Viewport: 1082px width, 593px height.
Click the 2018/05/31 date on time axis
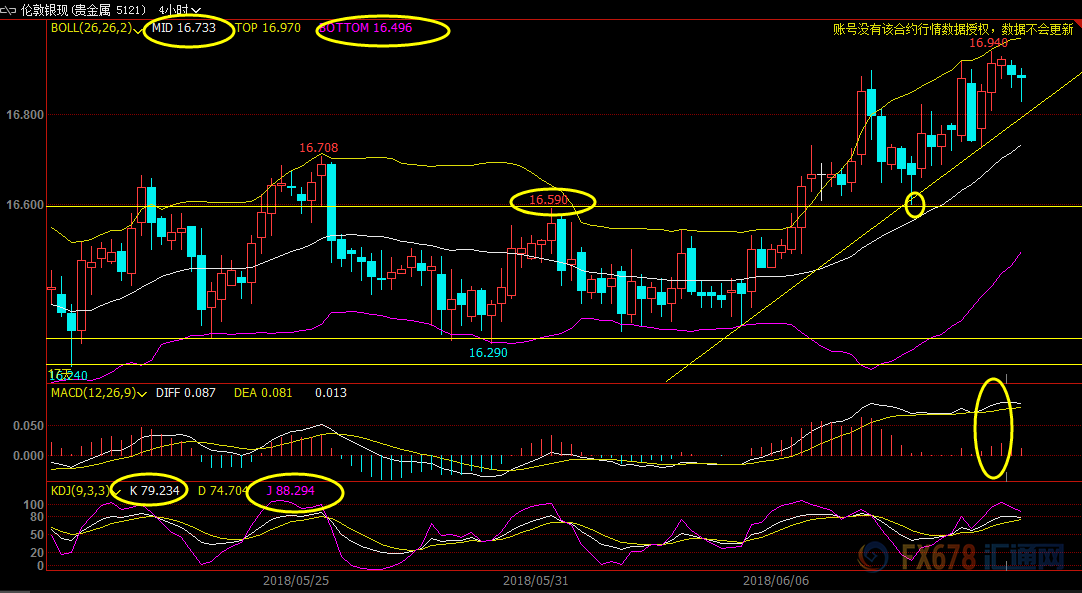[x=535, y=581]
